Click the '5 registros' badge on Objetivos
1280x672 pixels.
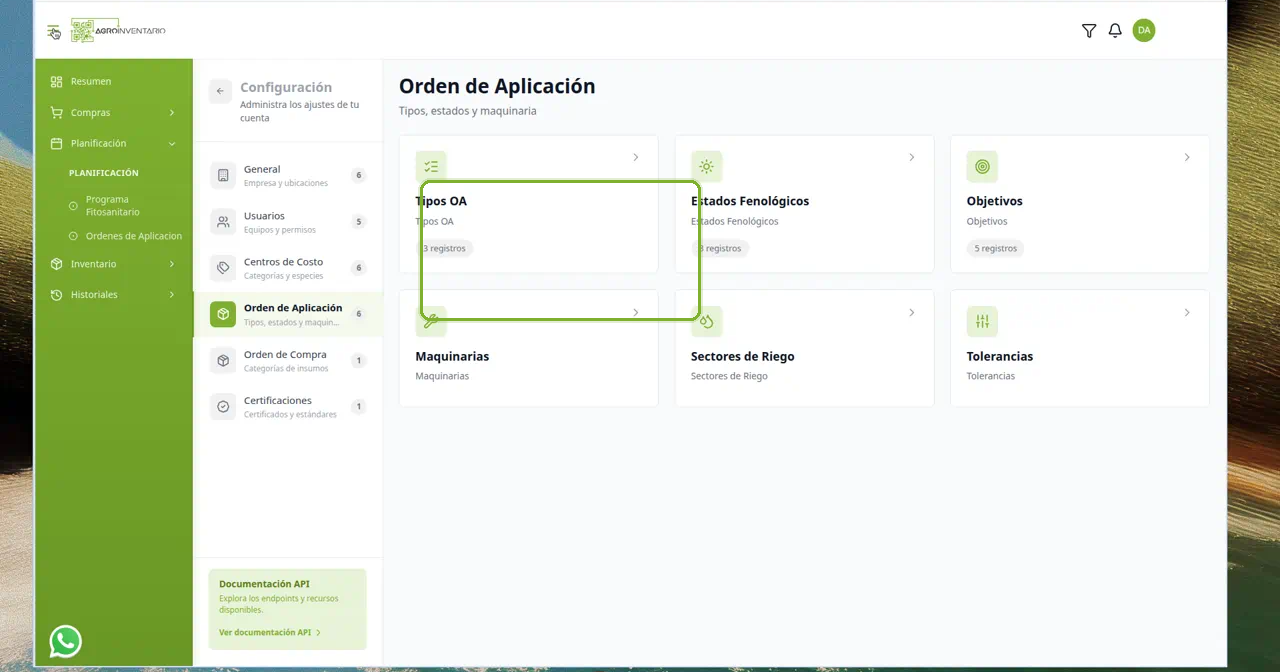[996, 248]
